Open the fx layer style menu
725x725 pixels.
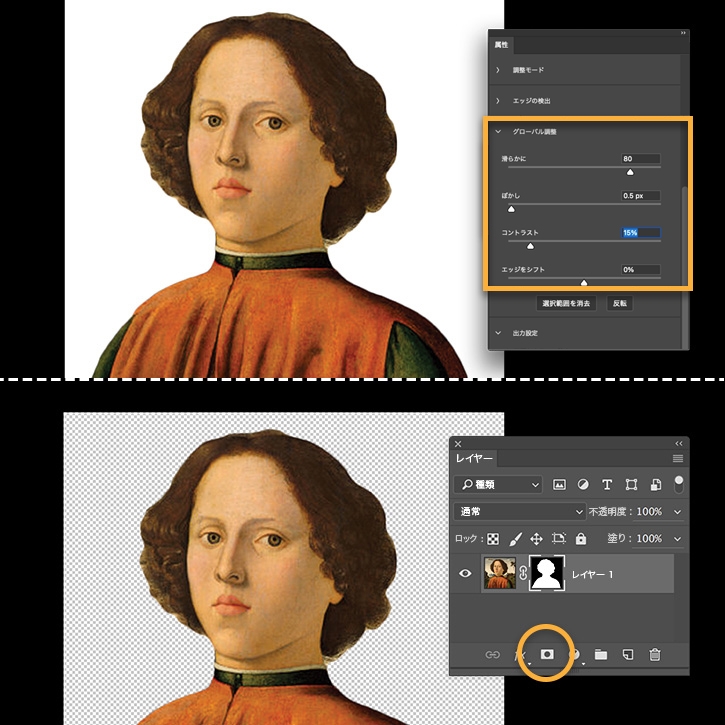point(520,655)
